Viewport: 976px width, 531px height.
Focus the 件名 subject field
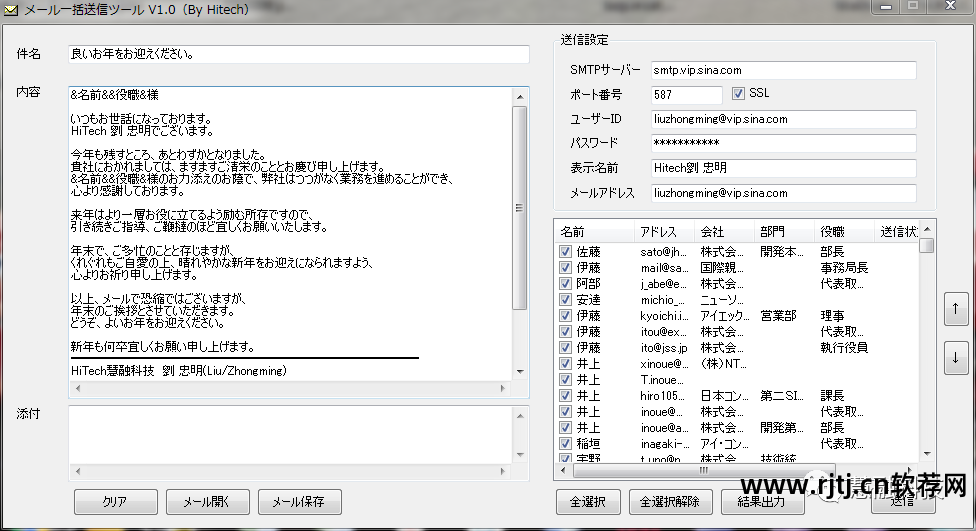click(x=299, y=54)
